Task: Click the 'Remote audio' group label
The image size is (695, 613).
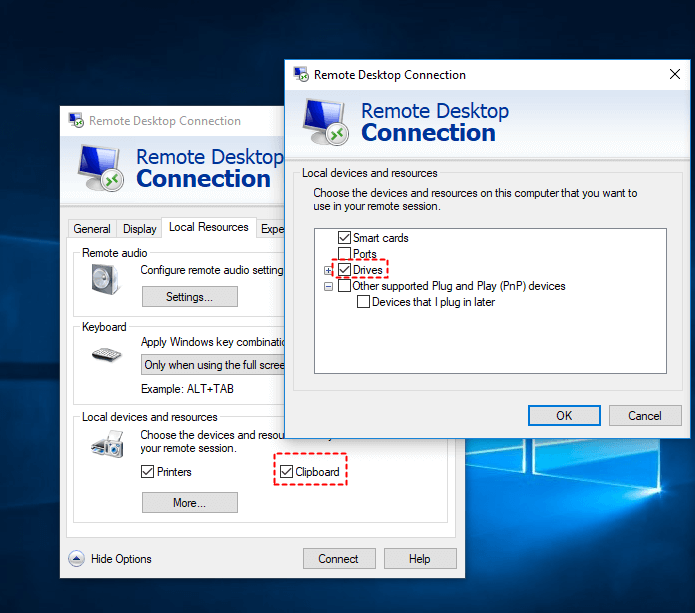Action: click(x=114, y=253)
